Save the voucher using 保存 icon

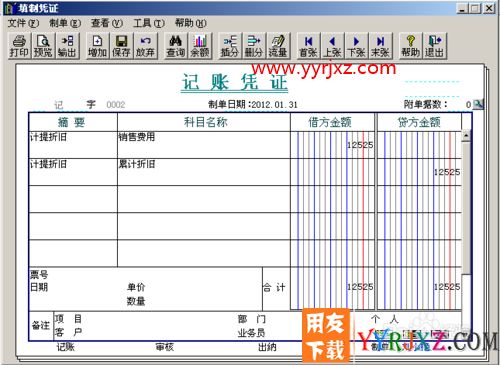[x=121, y=46]
